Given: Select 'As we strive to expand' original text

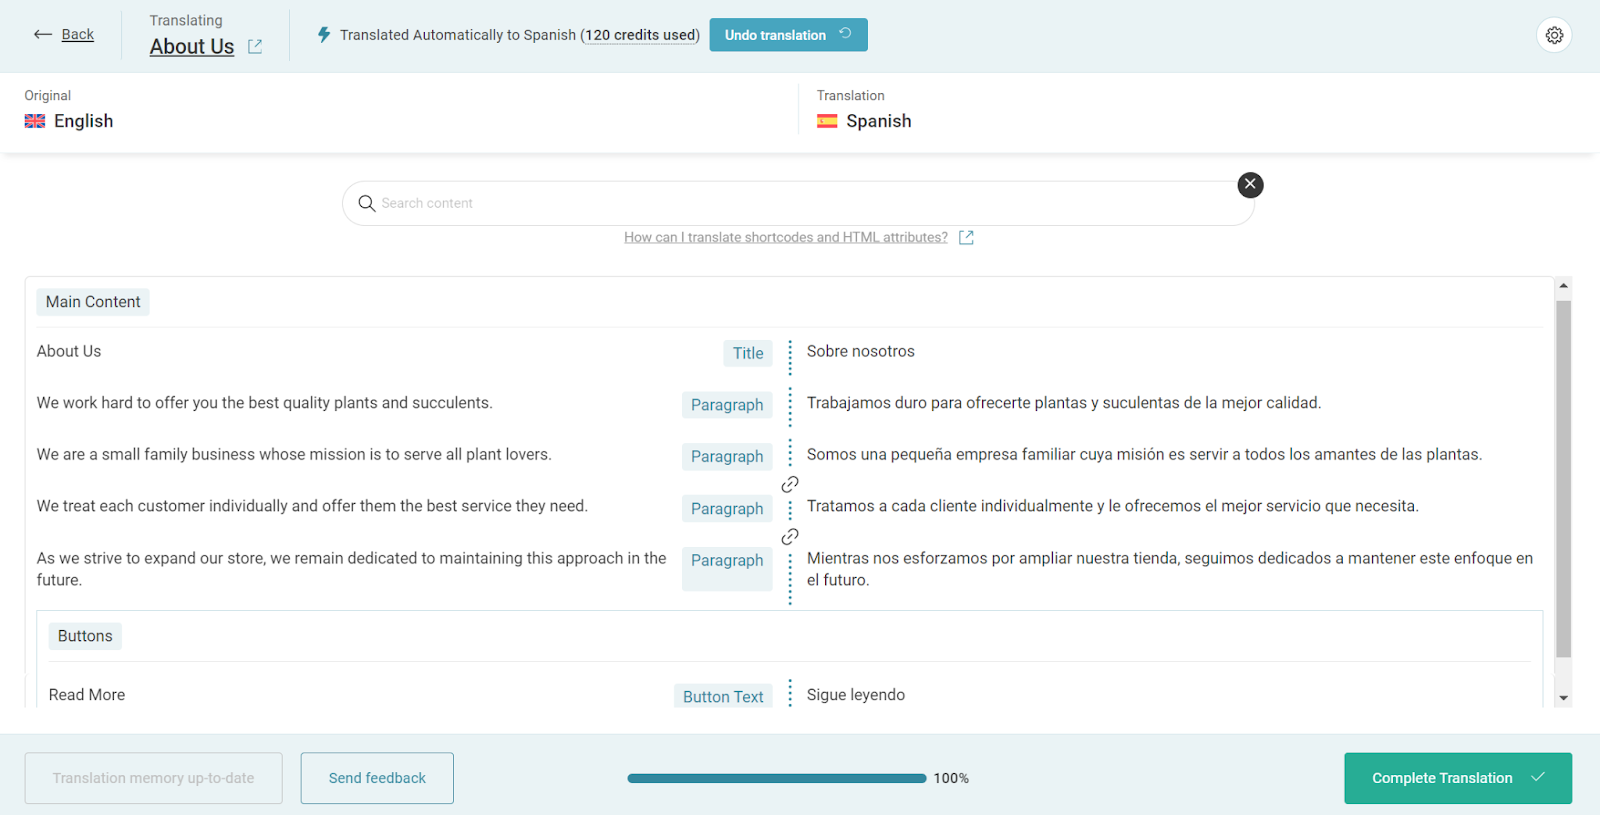Looking at the screenshot, I should pyautogui.click(x=352, y=569).
